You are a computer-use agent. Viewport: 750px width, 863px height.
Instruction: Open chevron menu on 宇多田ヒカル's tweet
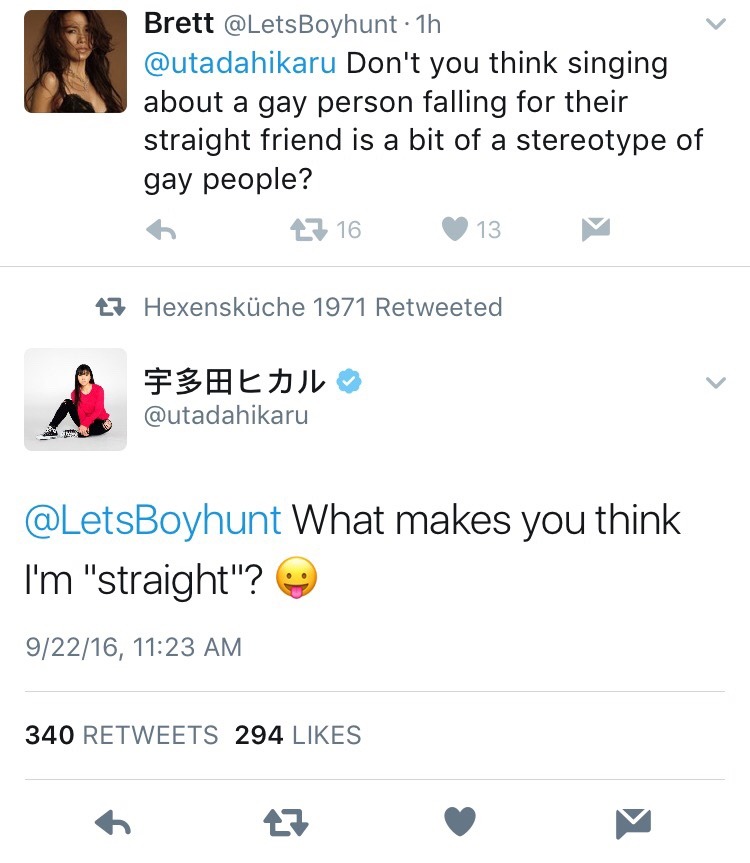715,382
